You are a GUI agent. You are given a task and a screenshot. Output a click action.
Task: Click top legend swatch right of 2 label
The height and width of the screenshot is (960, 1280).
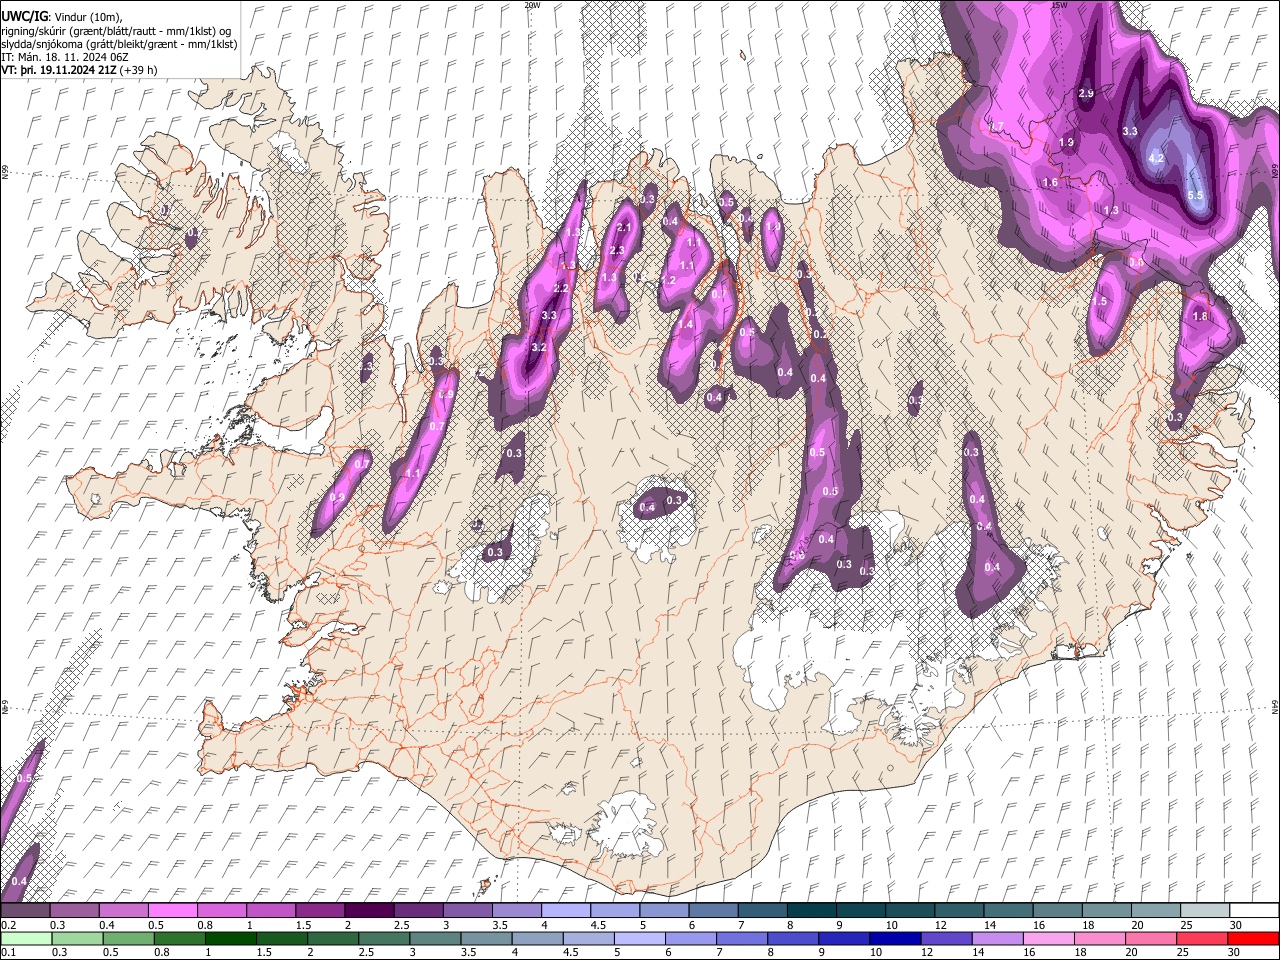point(369,910)
